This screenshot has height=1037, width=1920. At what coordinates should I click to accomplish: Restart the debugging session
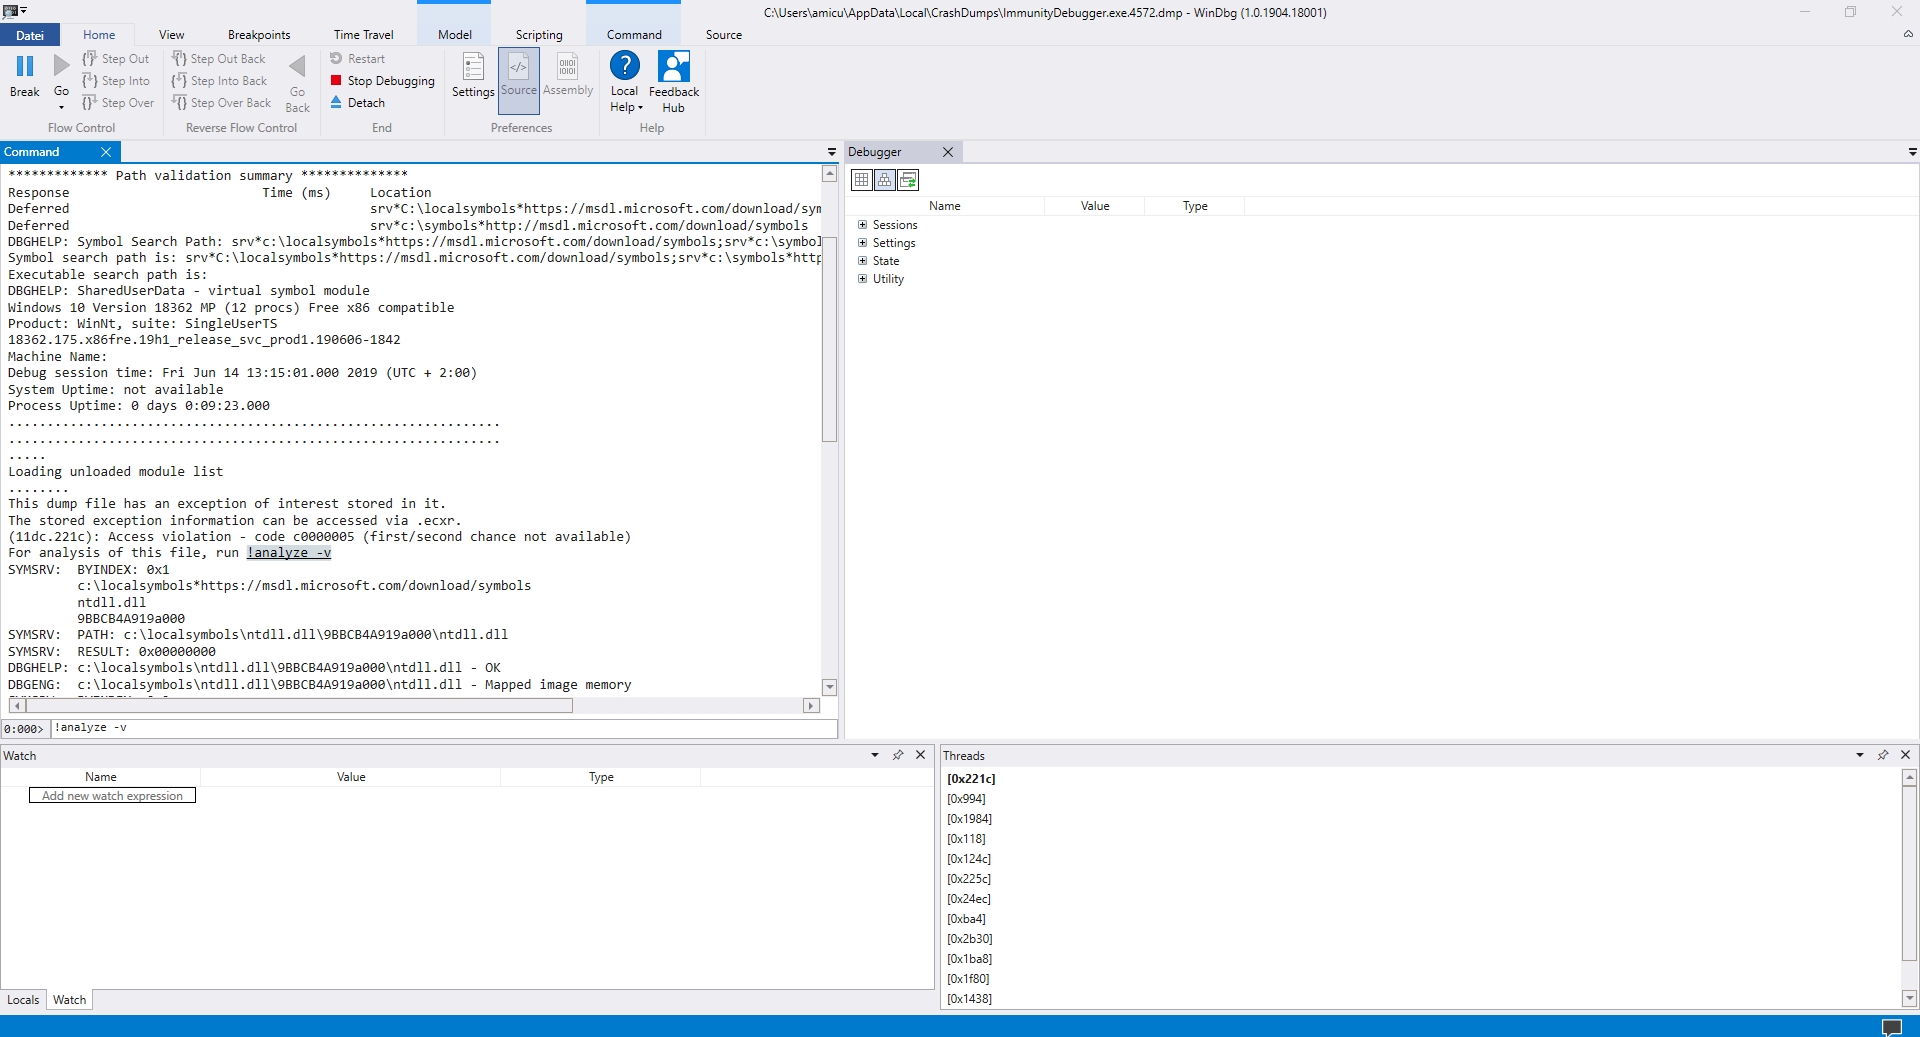(357, 59)
